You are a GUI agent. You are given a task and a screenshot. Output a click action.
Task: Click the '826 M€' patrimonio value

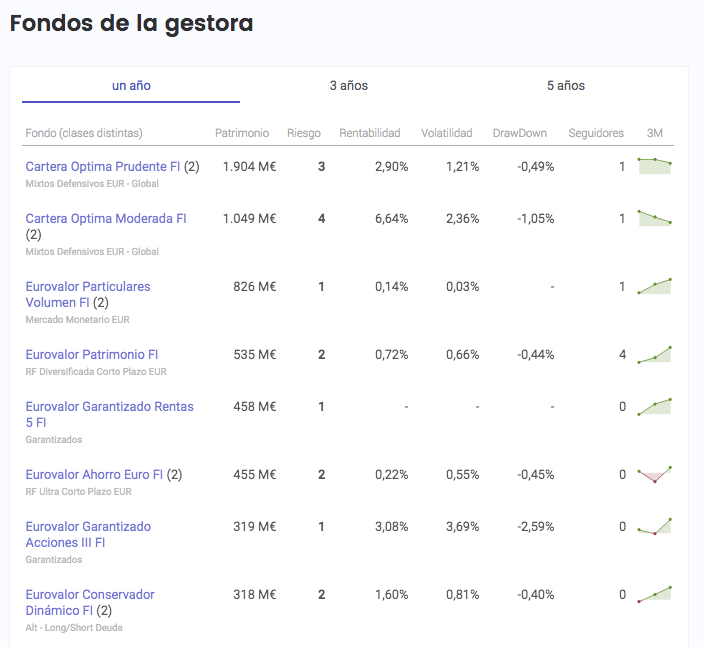coord(255,286)
